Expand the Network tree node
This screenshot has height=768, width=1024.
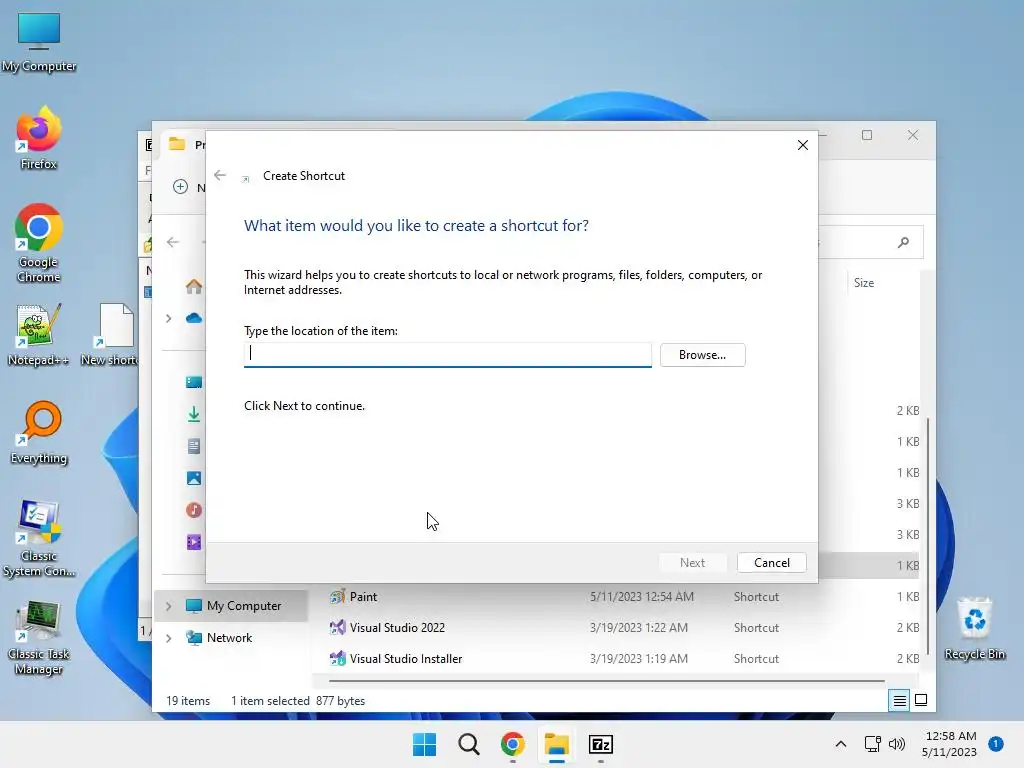[x=168, y=638]
